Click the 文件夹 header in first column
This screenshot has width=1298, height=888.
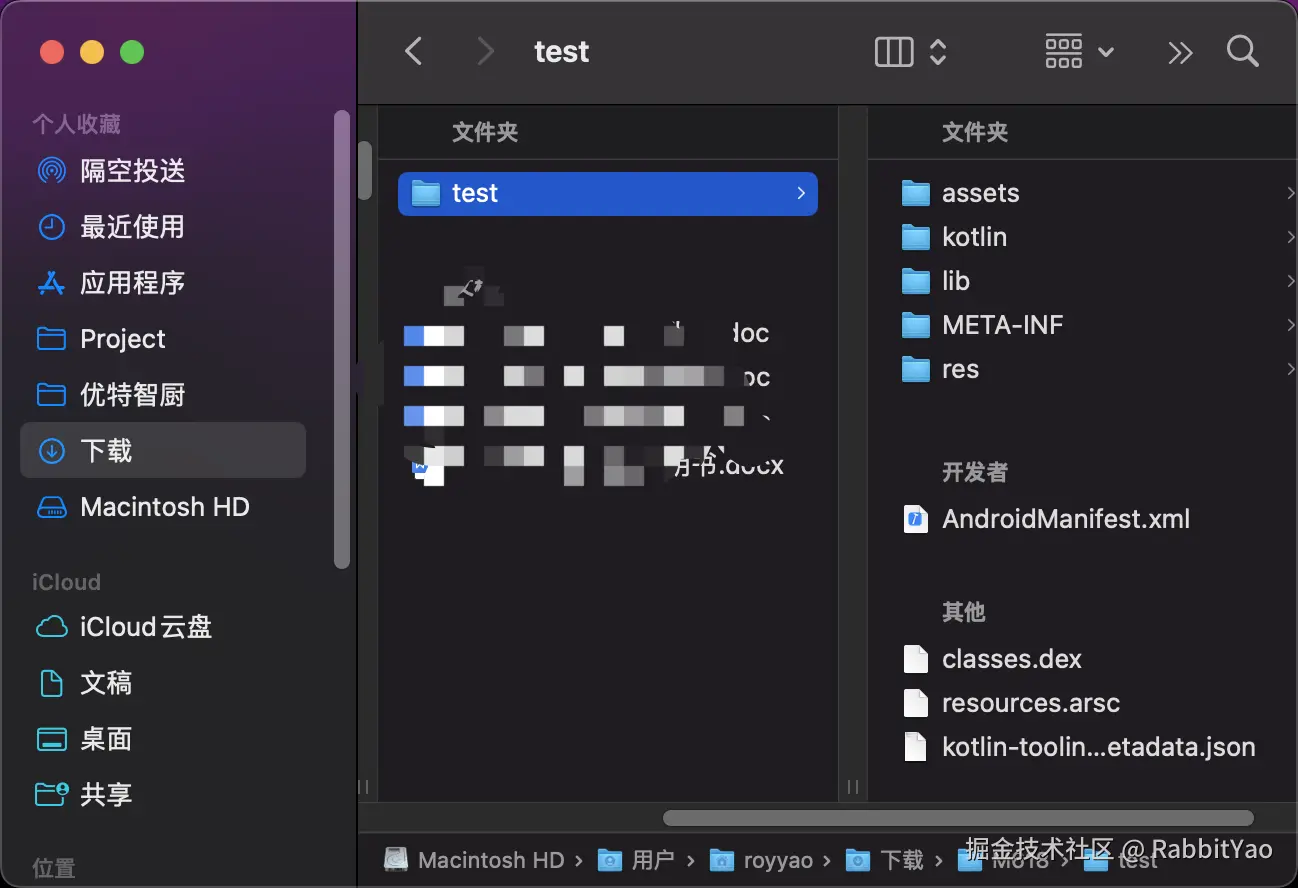[x=485, y=132]
